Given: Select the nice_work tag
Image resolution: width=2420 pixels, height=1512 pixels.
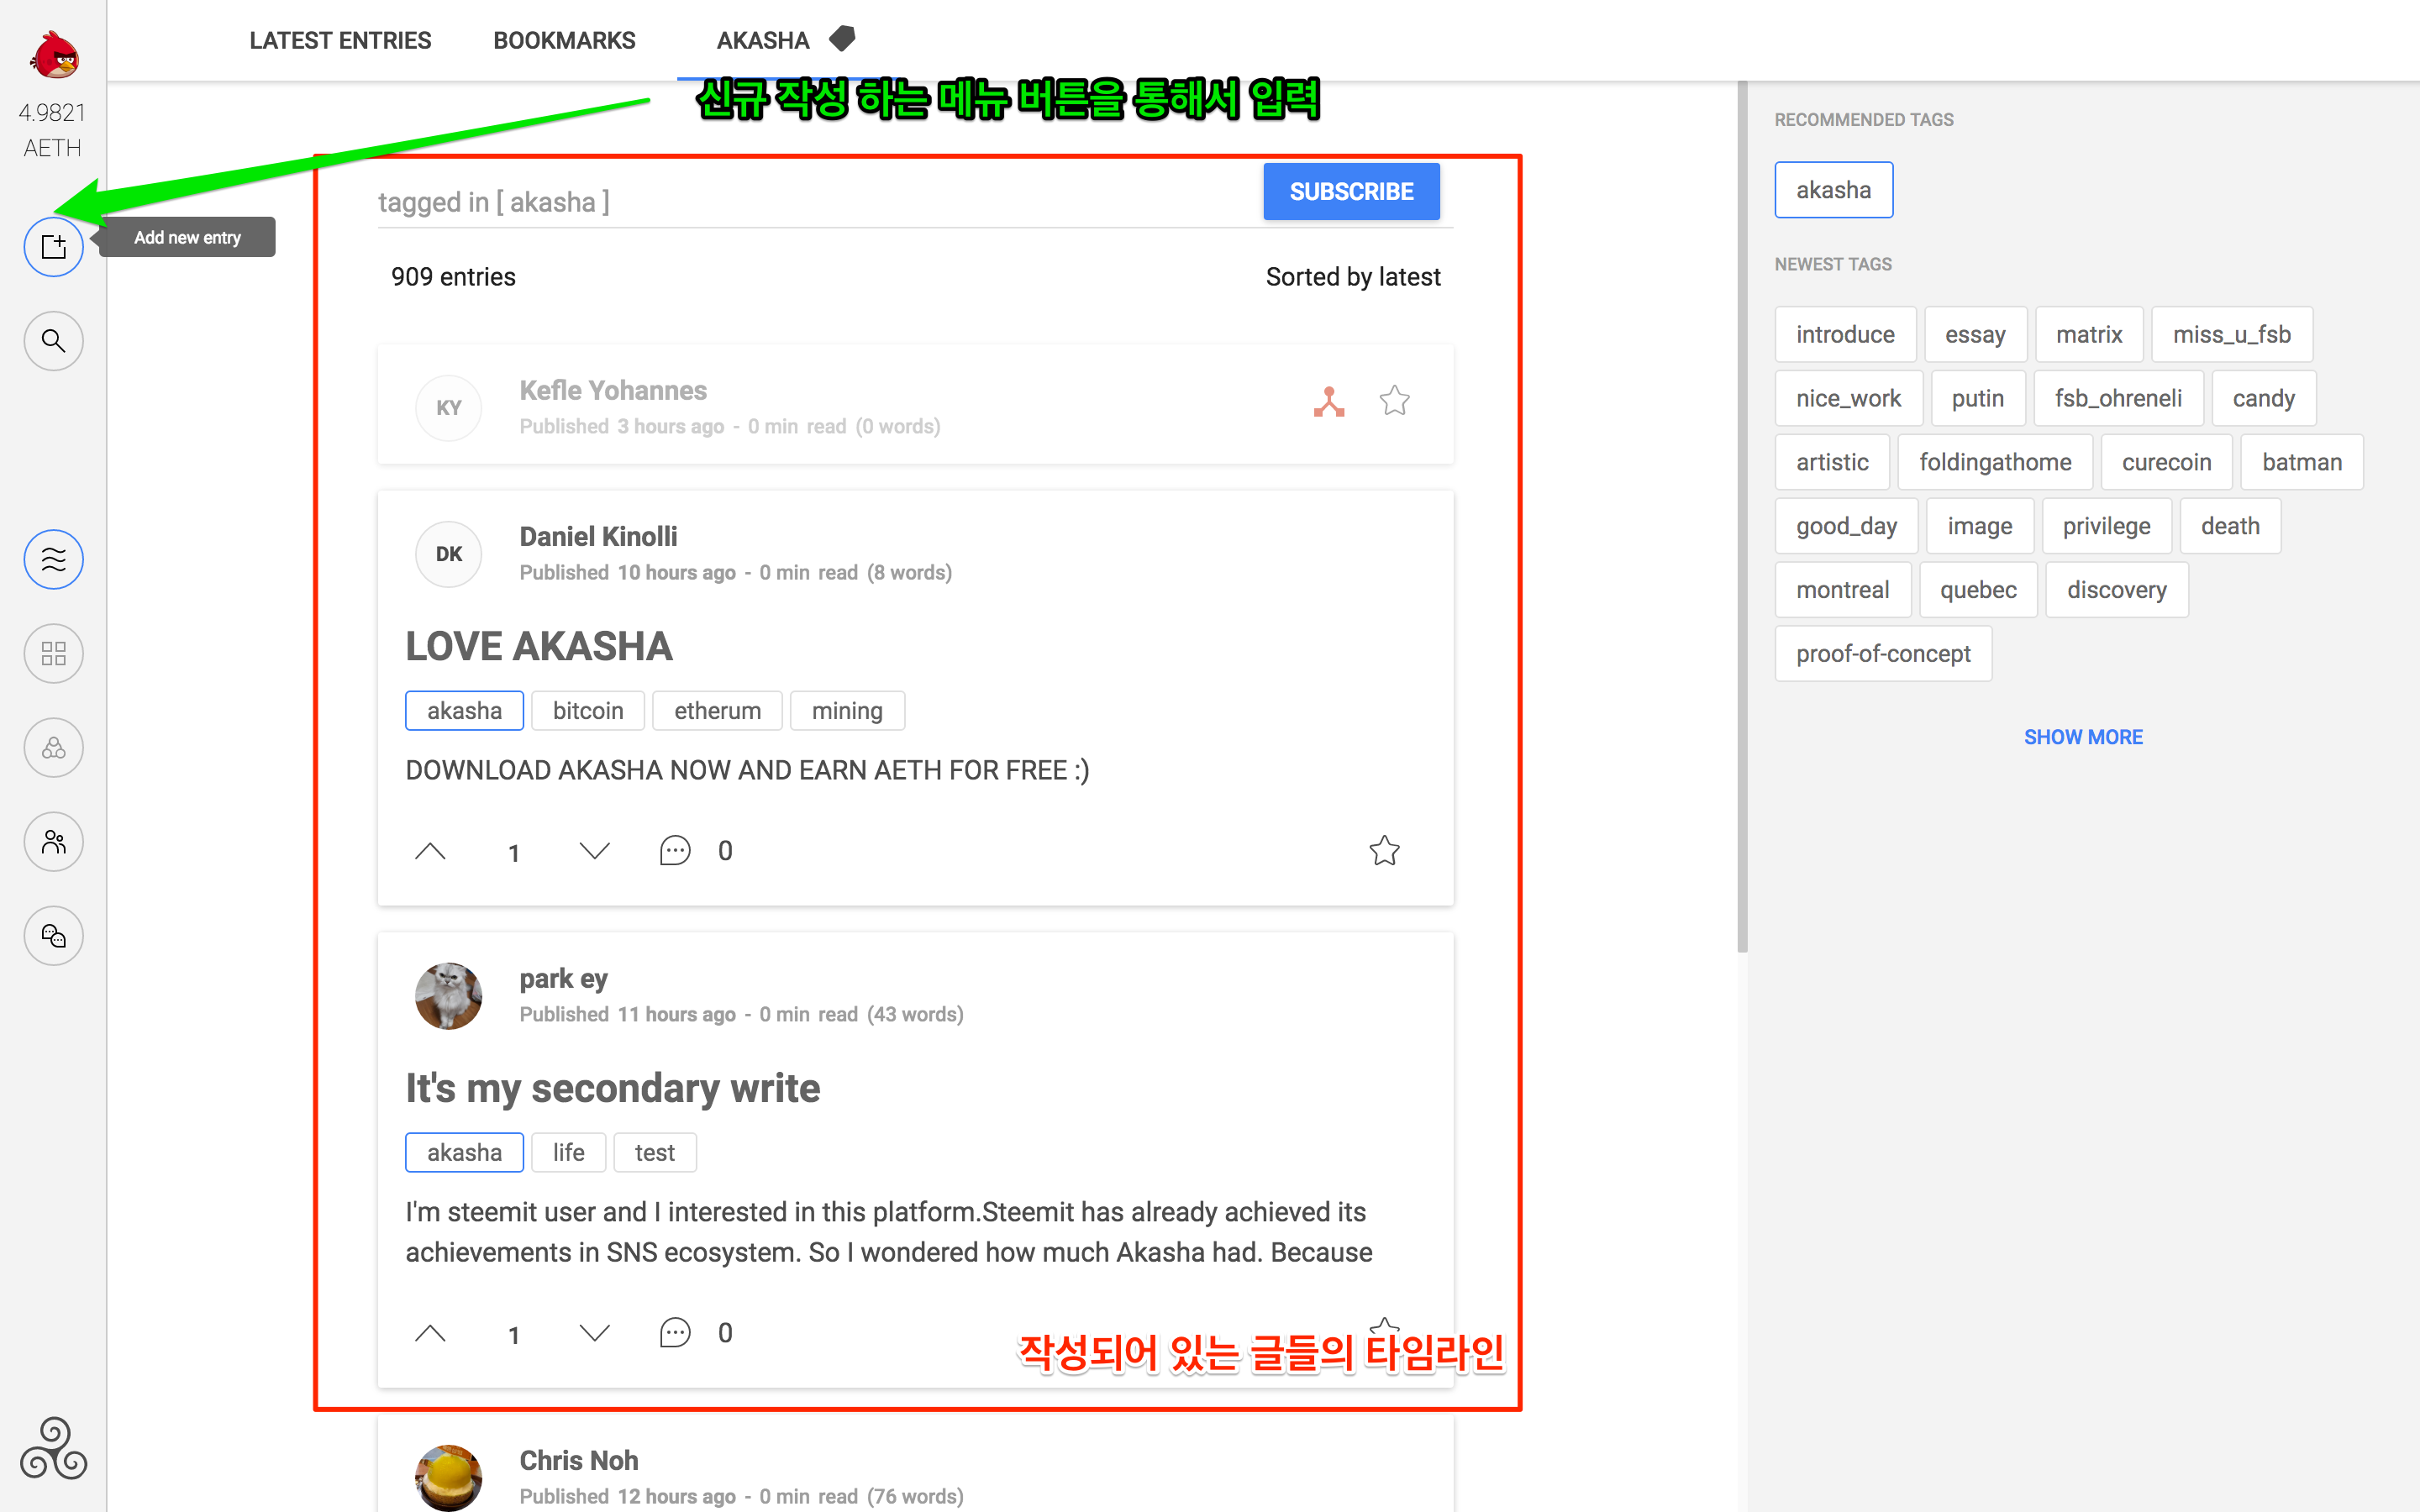Looking at the screenshot, I should click(x=1848, y=398).
